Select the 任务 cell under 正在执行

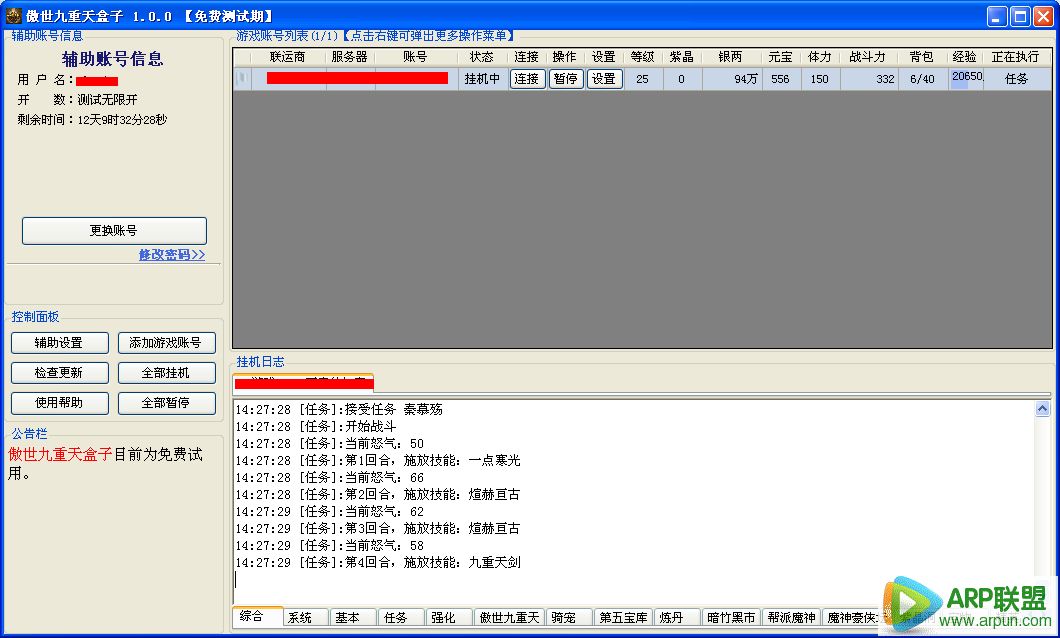[1017, 79]
